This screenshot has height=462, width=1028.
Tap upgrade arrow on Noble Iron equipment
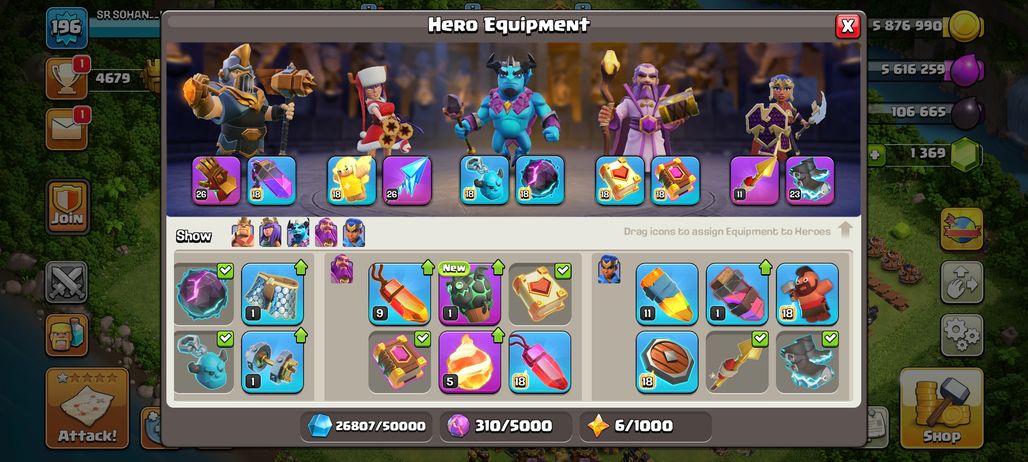[301, 336]
